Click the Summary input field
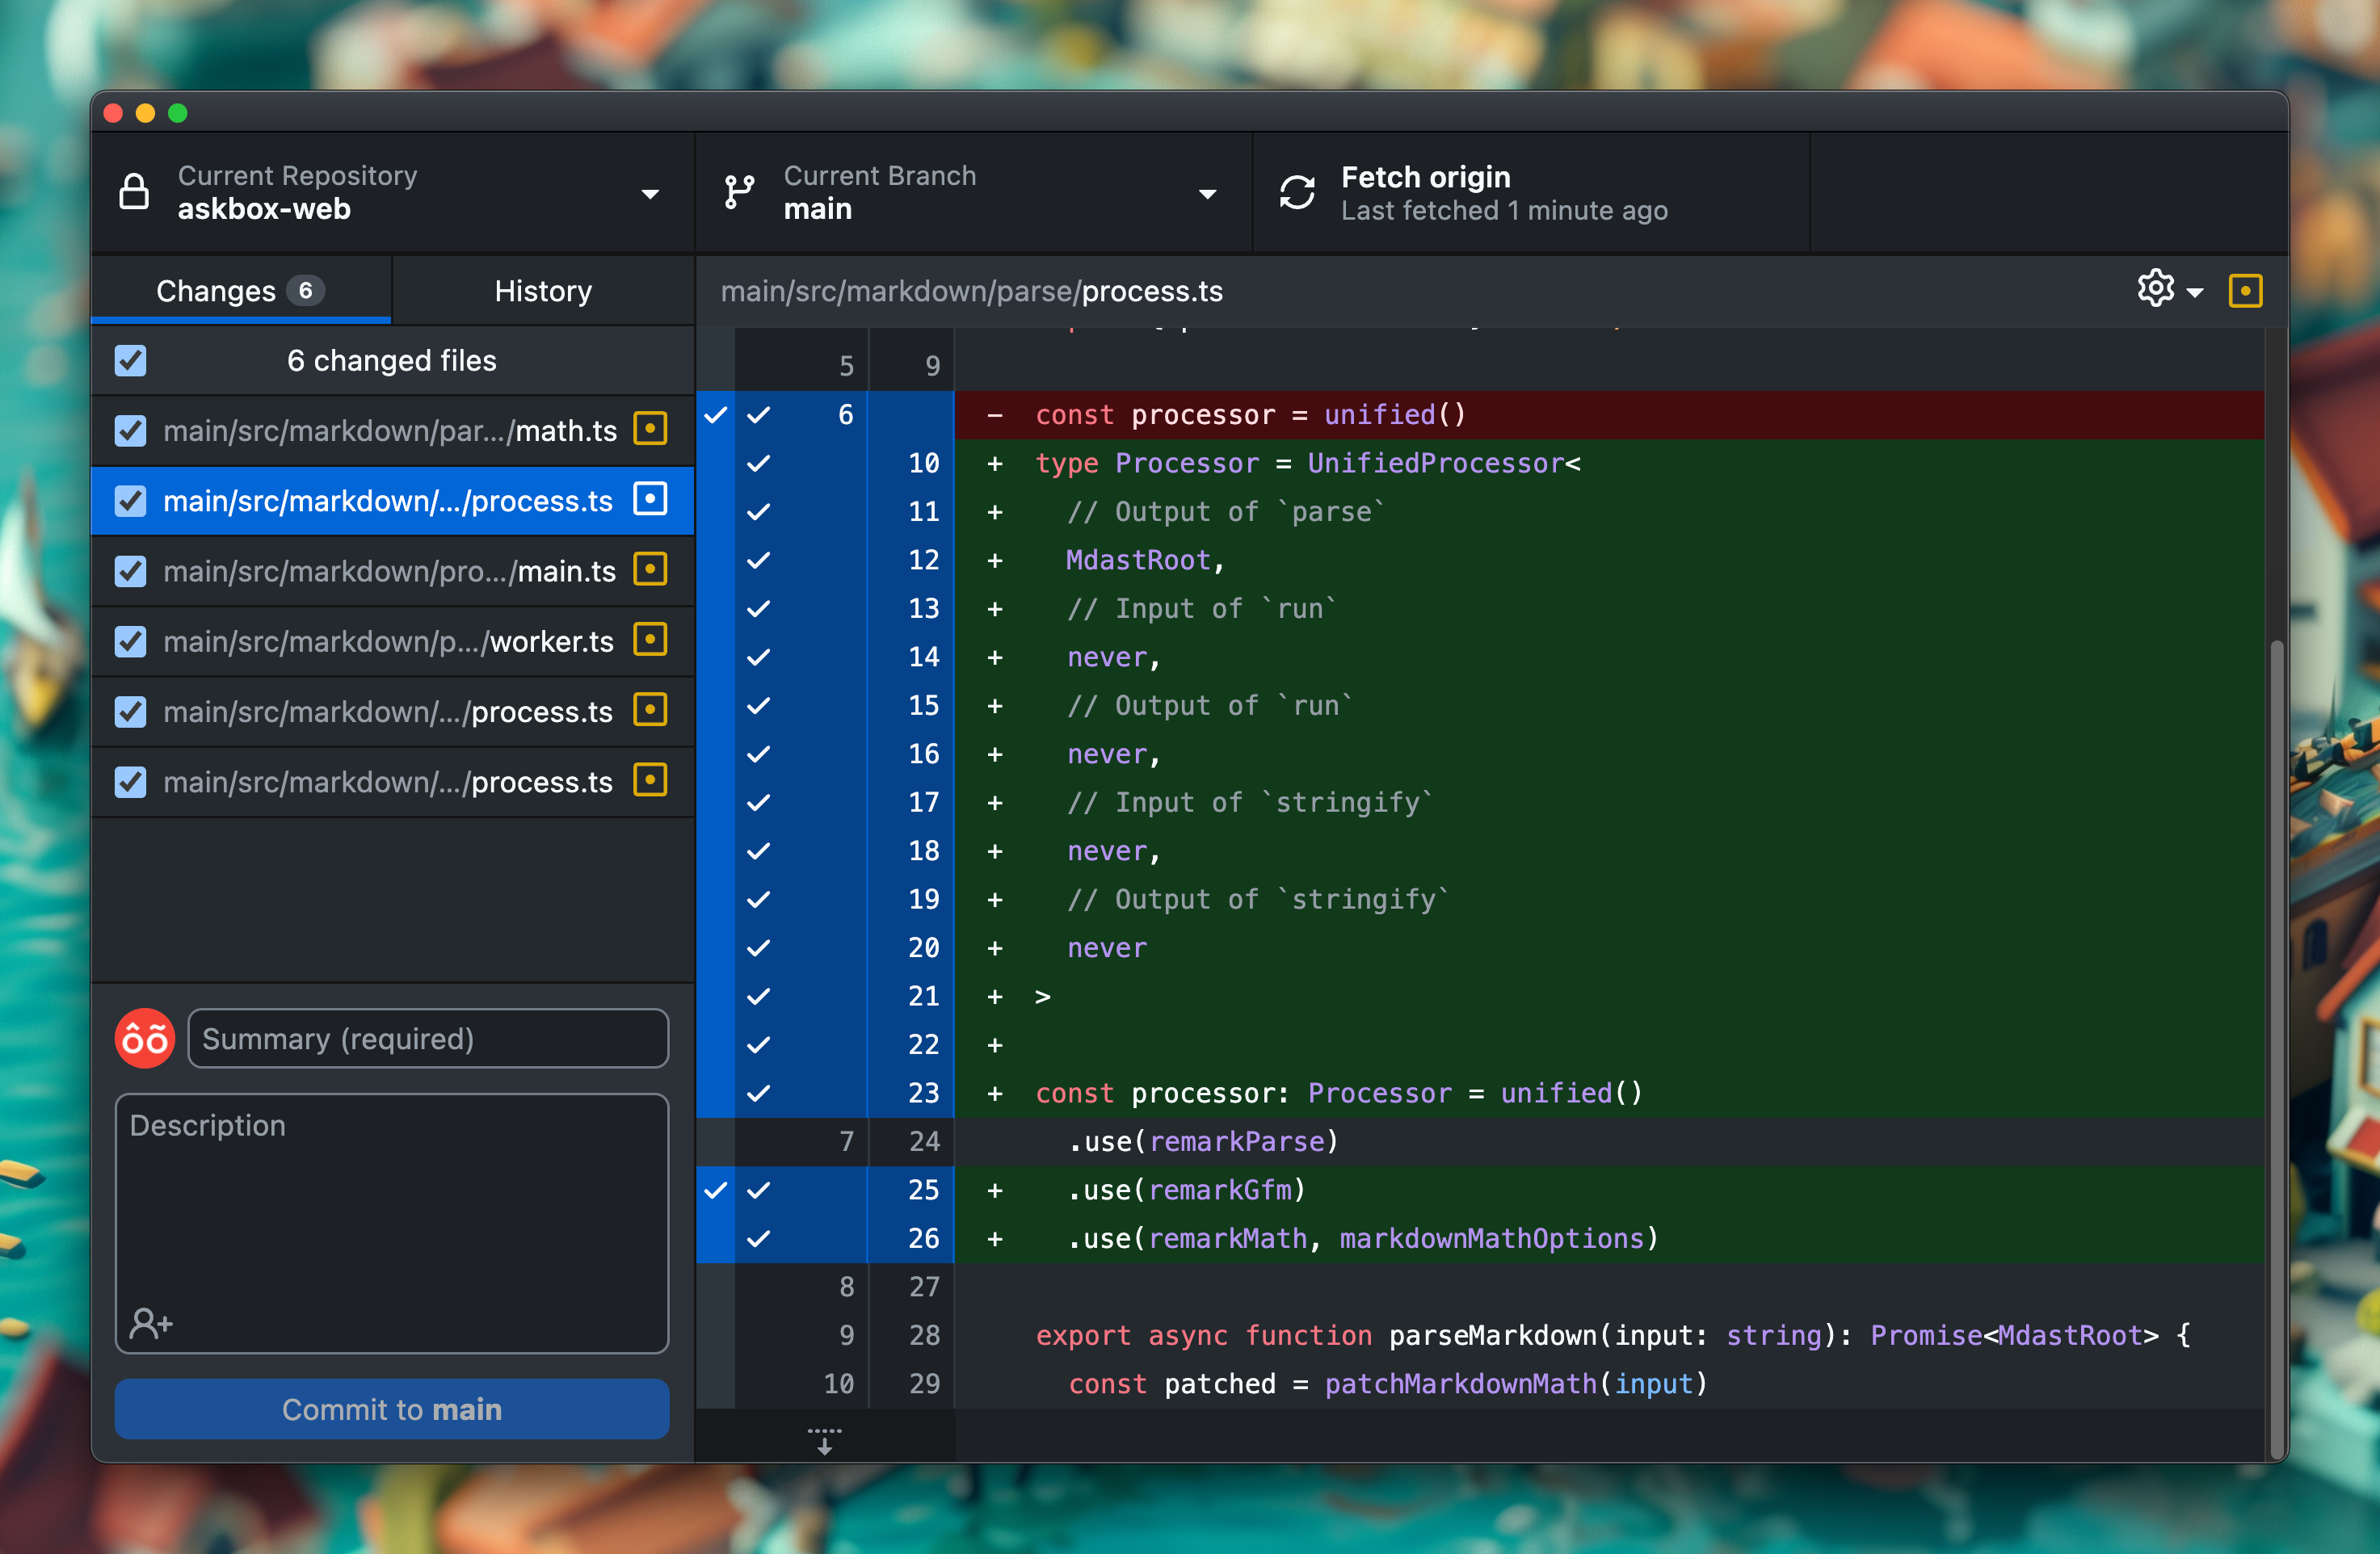Screen dimensions: 2380x1554 (x=428, y=1038)
